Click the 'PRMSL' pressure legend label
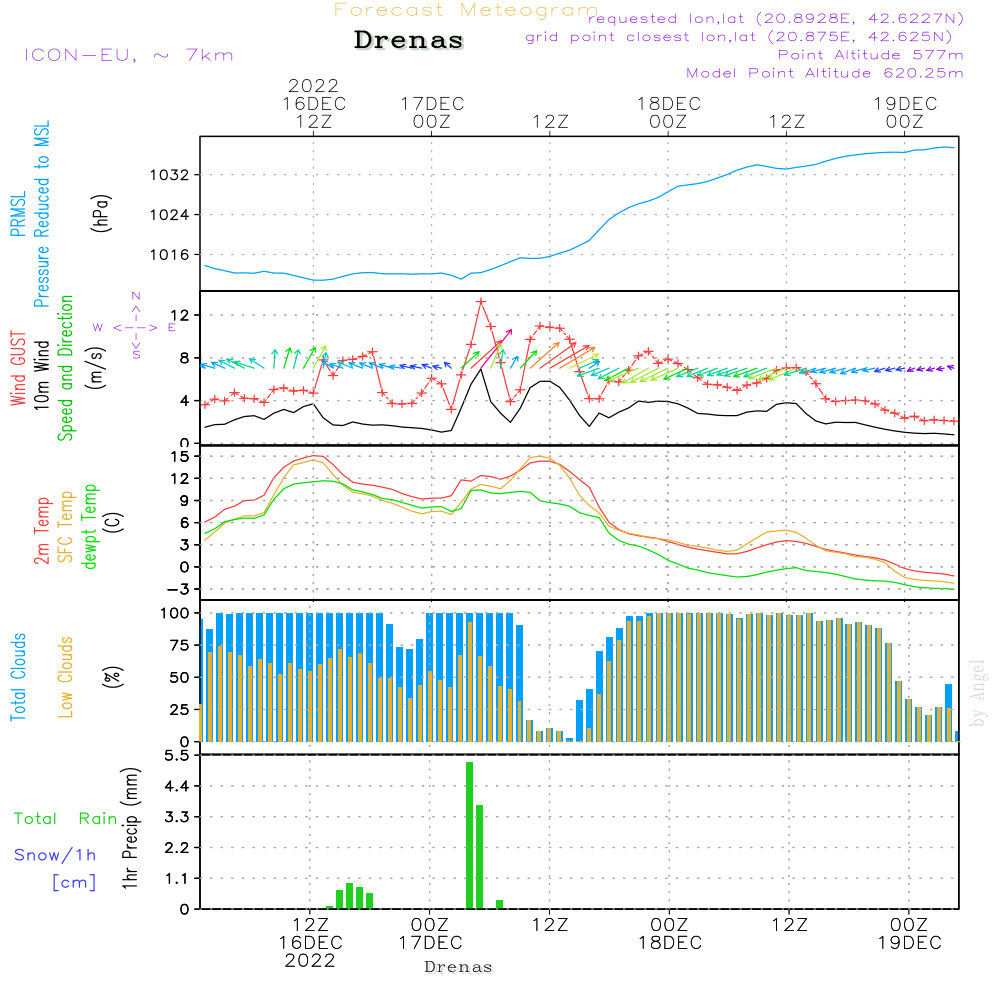The height and width of the screenshot is (1000, 1000). [x=18, y=214]
